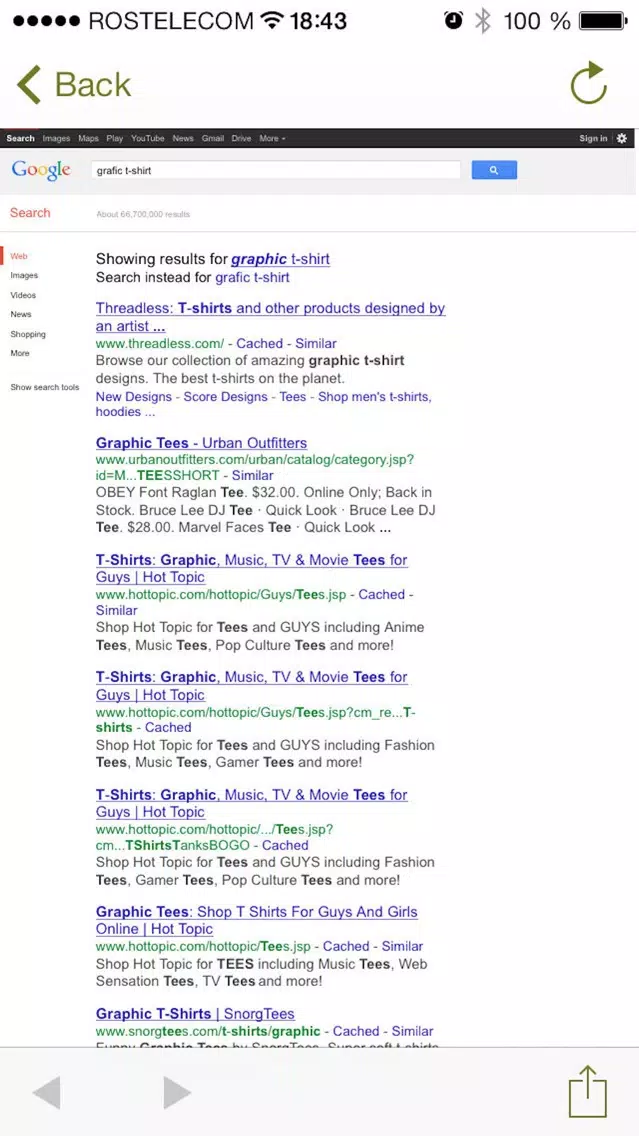Tap the battery indicator icon

603,21
